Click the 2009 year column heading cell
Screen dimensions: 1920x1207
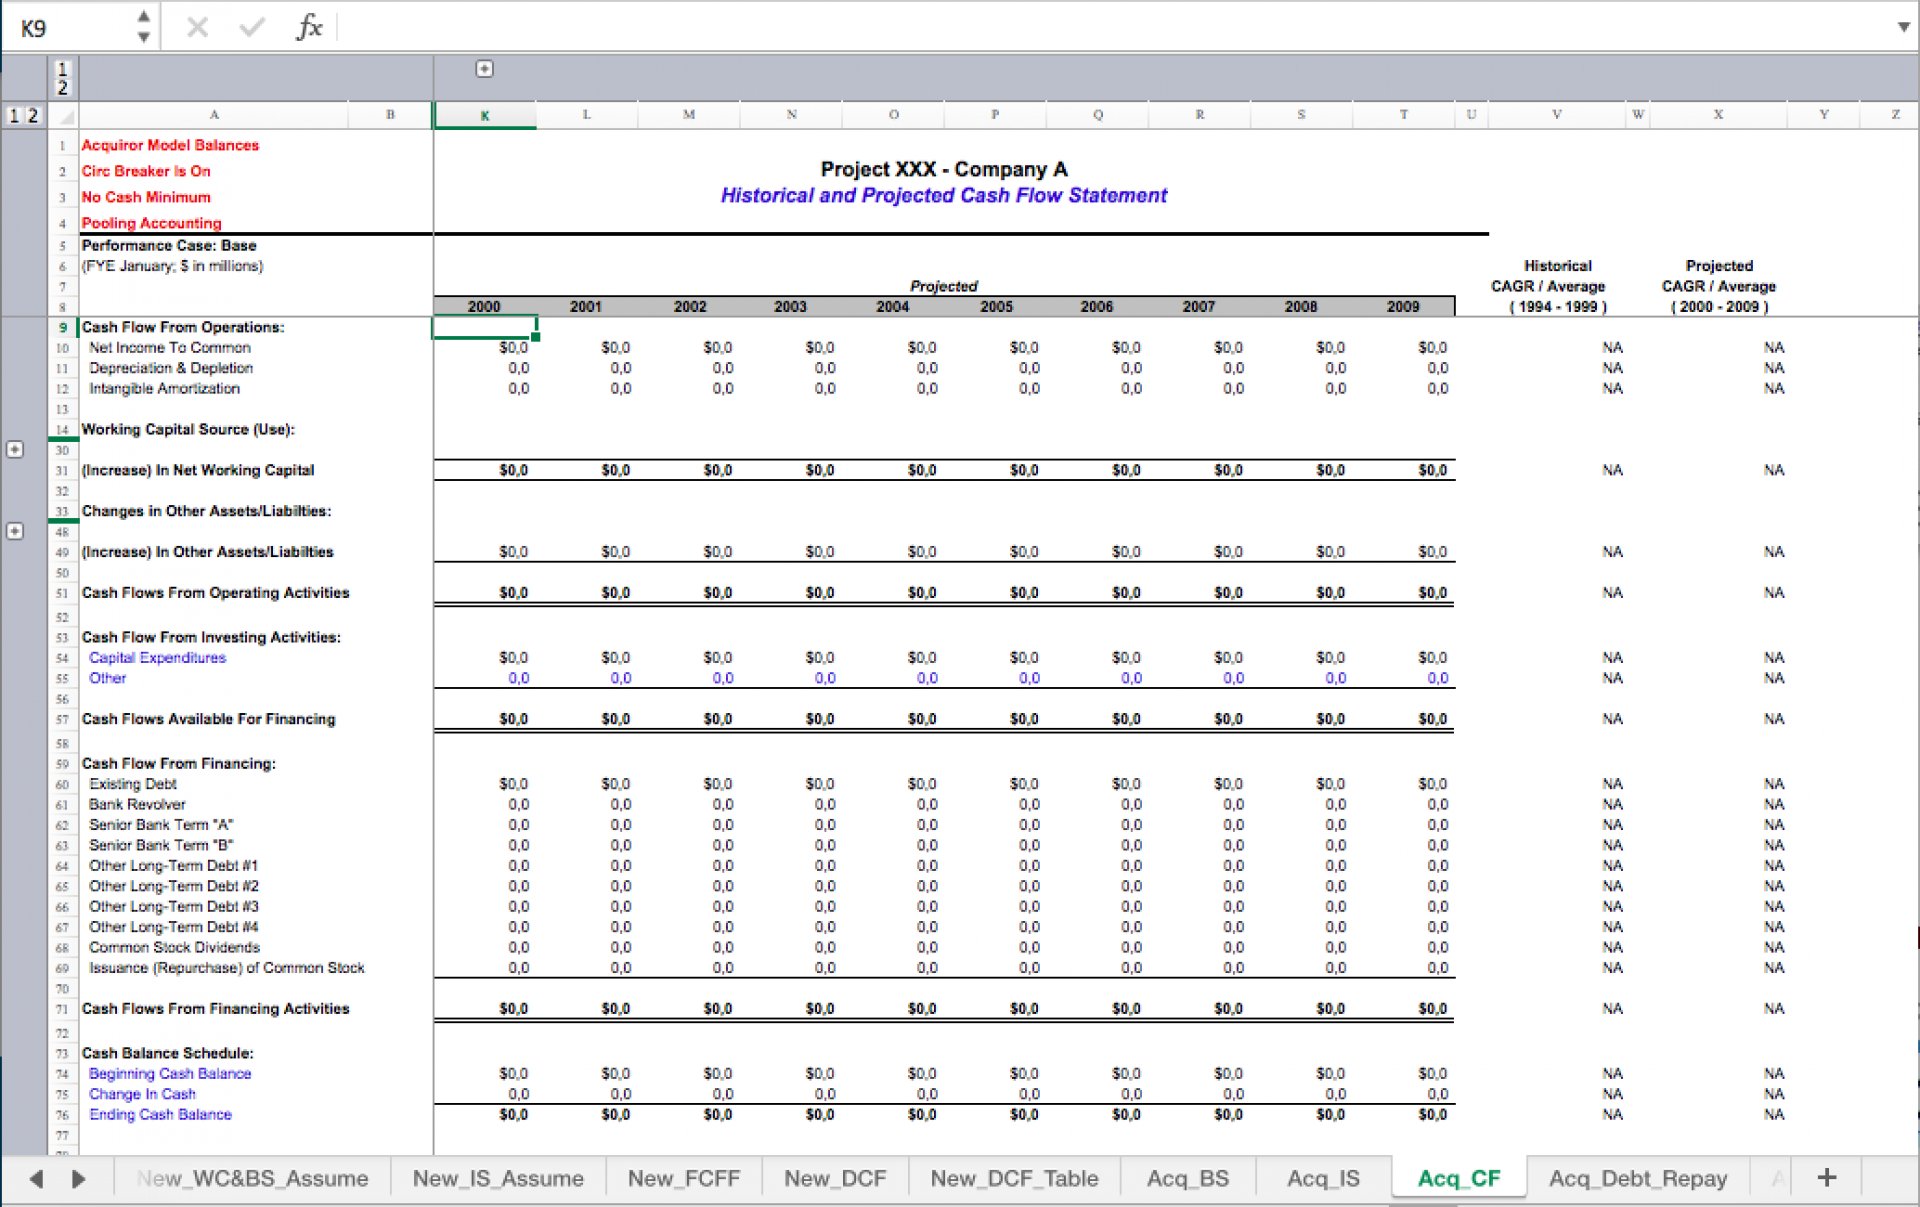1403,307
